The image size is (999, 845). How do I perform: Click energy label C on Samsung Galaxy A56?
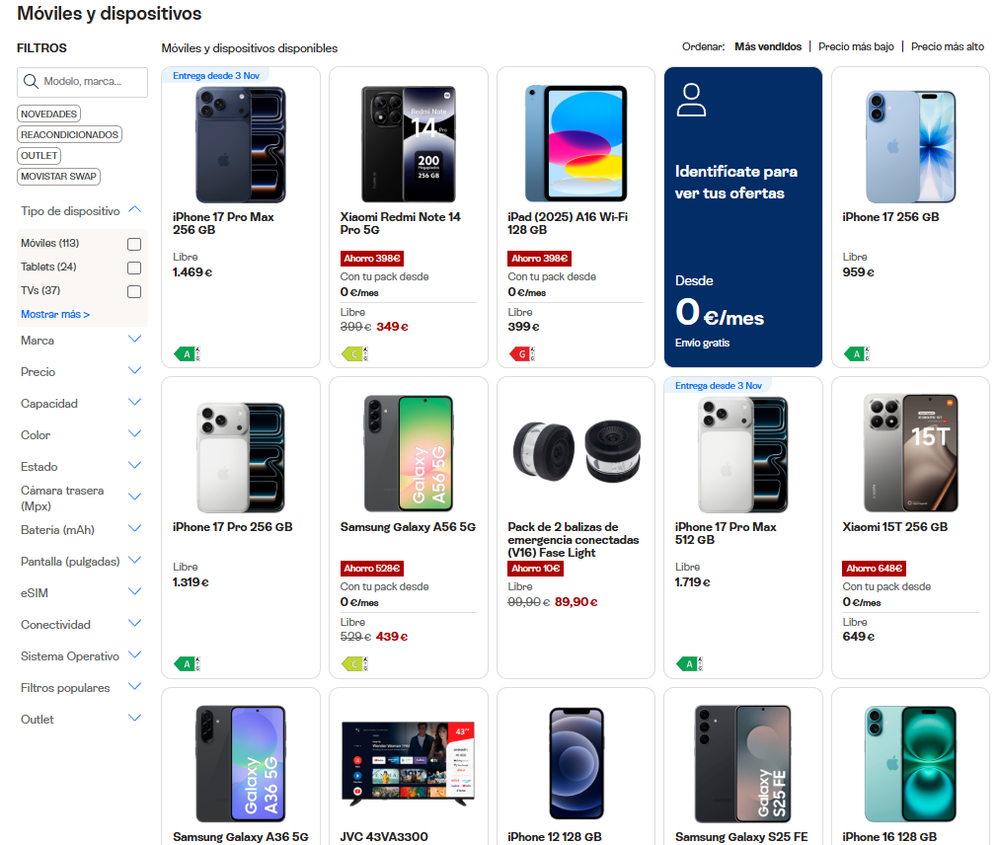tap(355, 663)
